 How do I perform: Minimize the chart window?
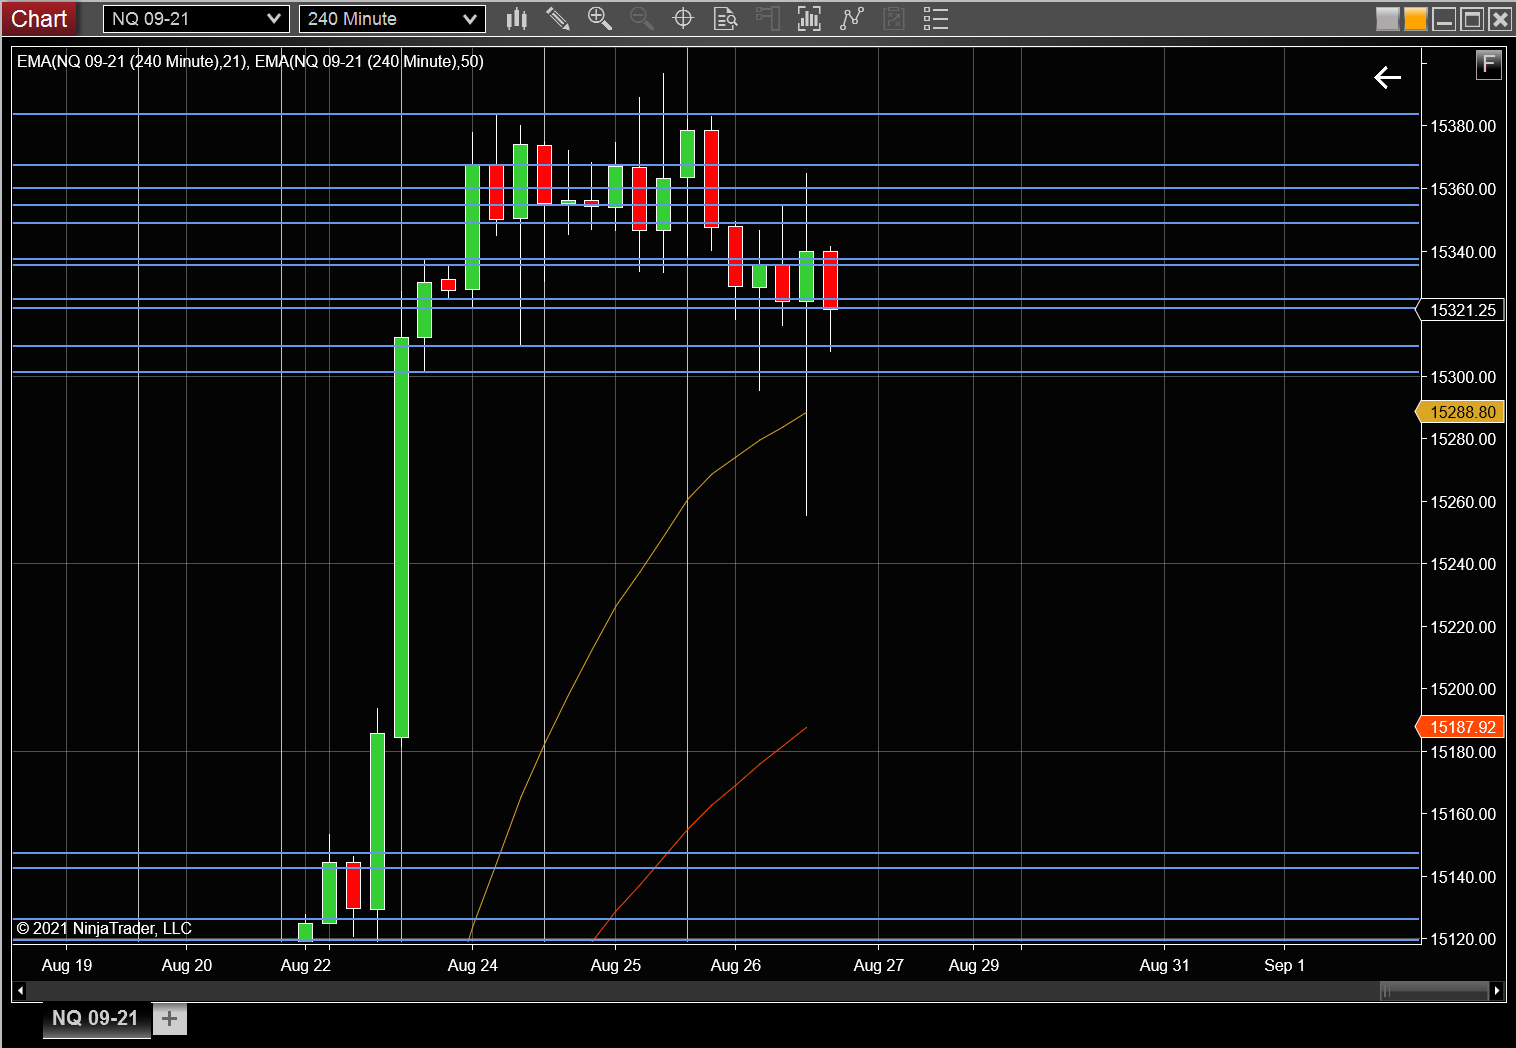1444,19
